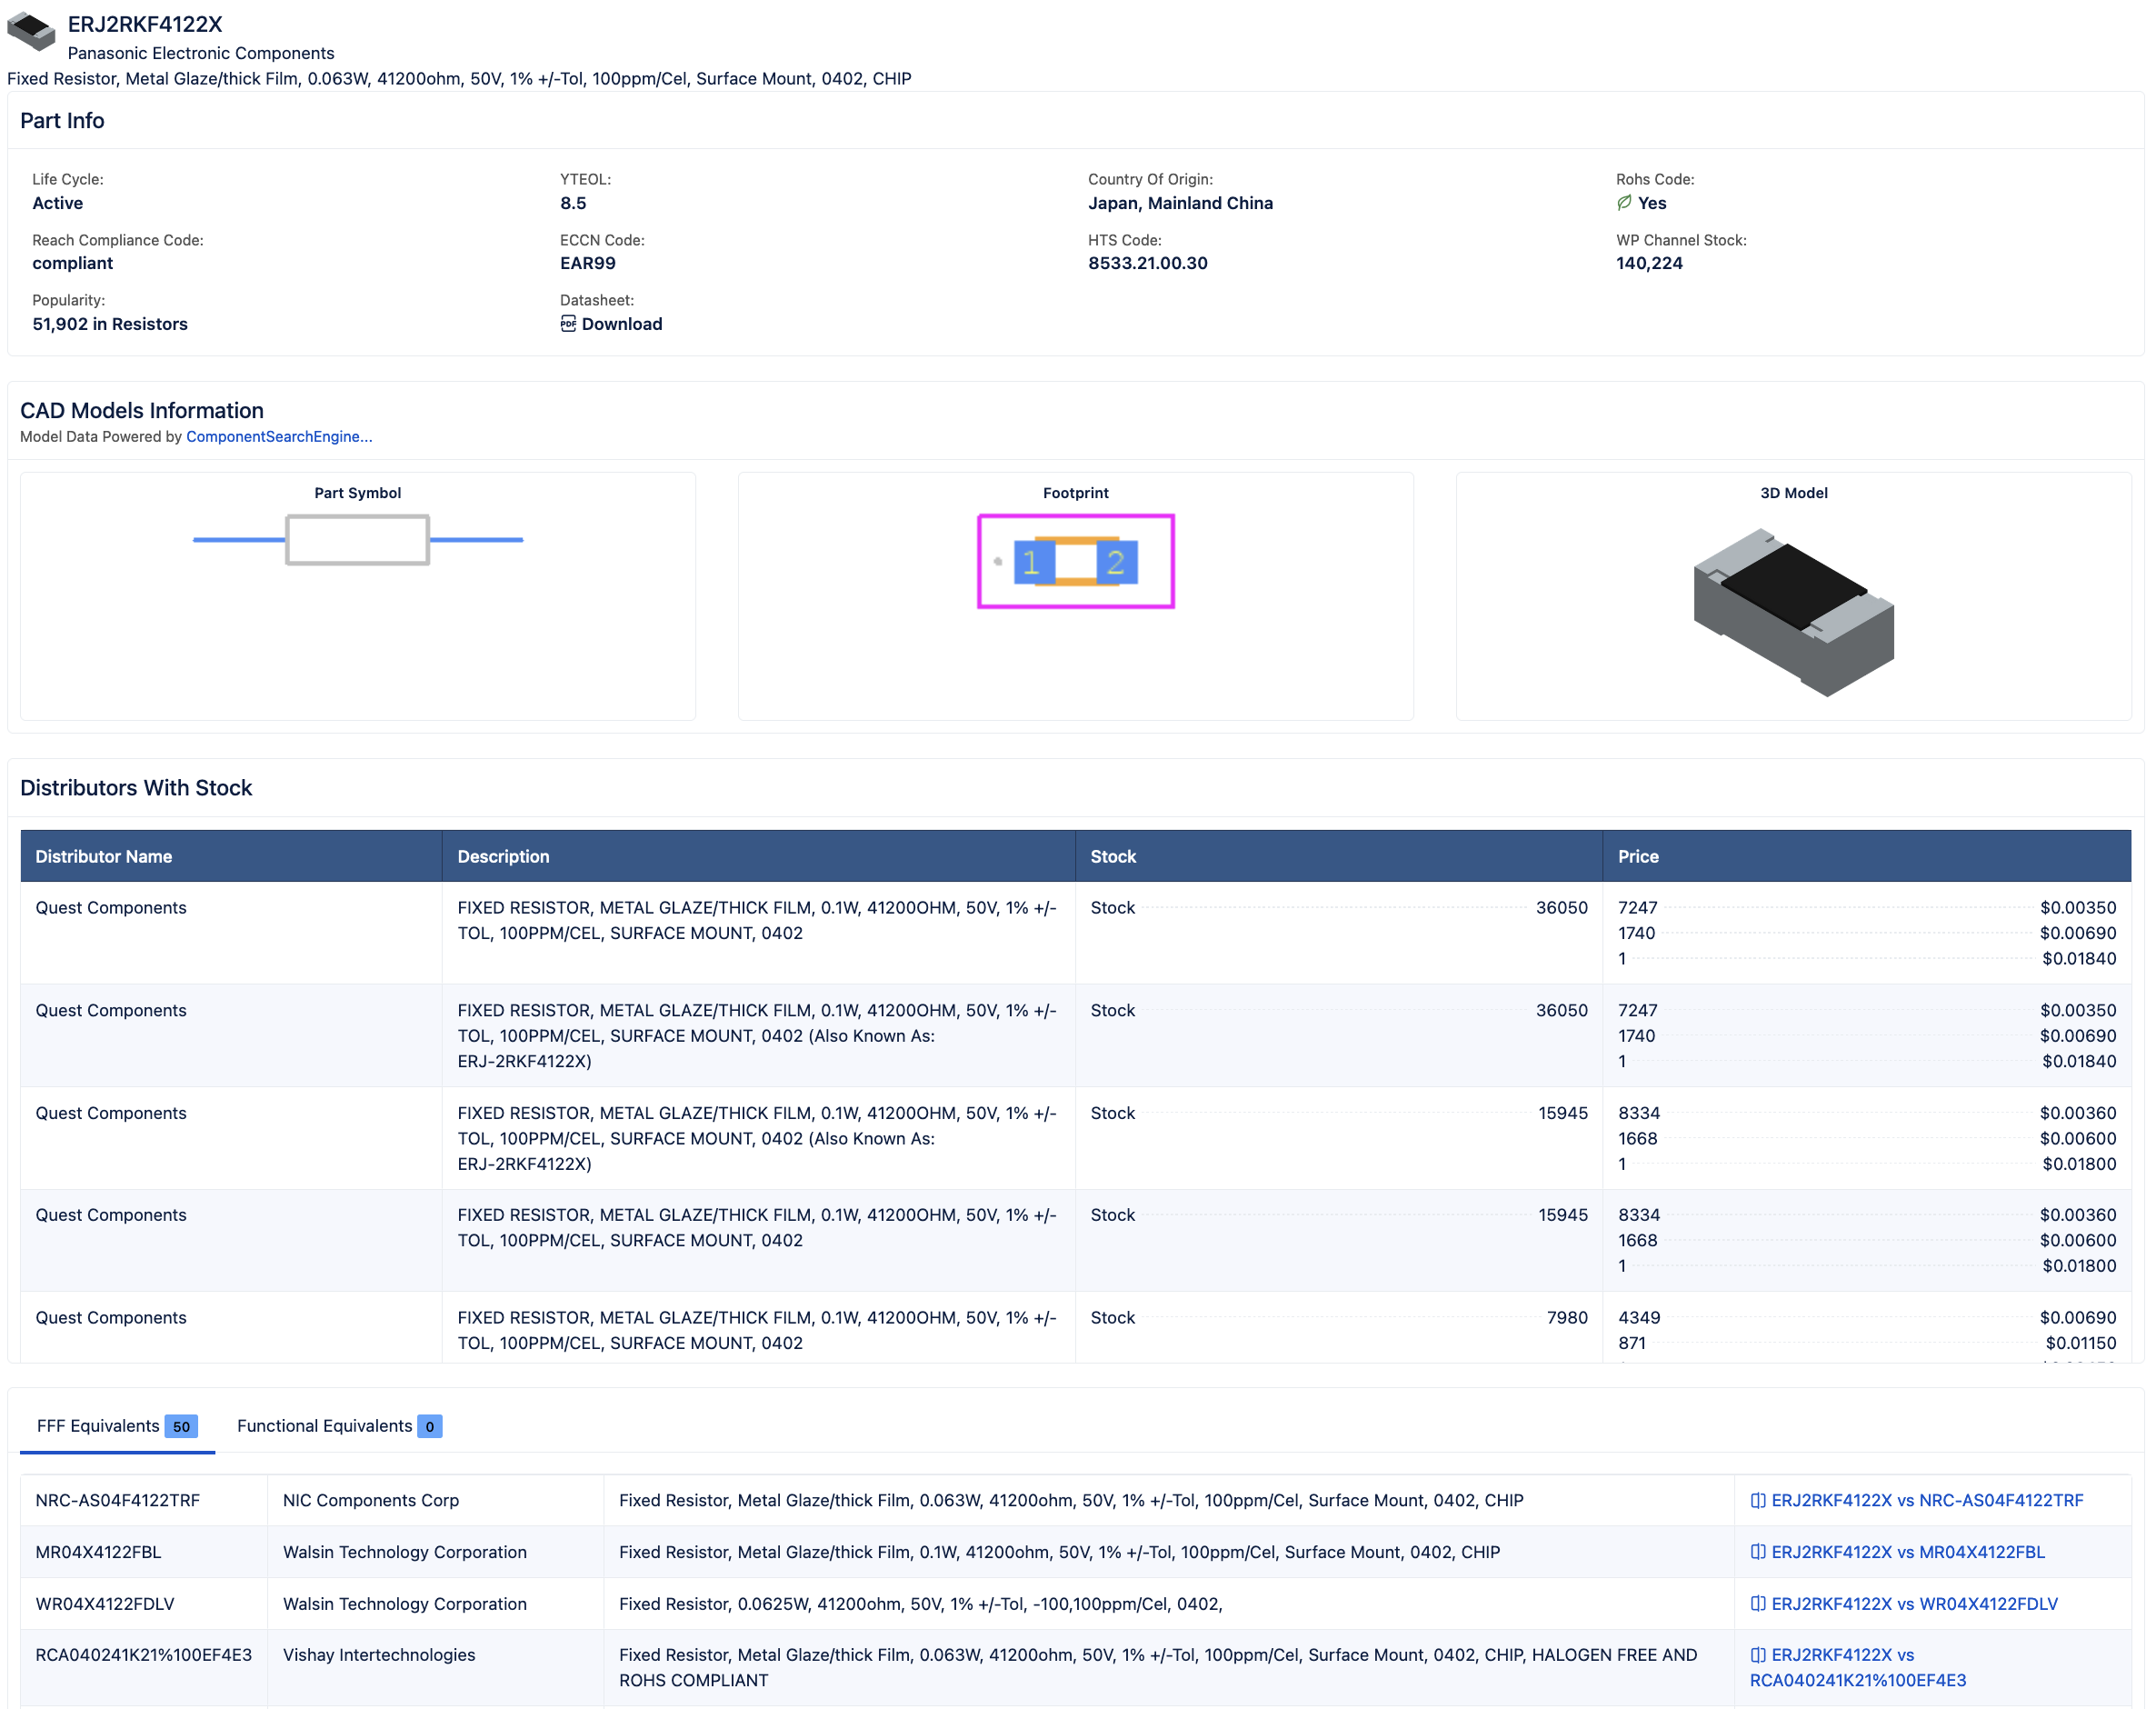Open ERJ2RKF4122X vs RCA040241K21%100EF4E3 comparison
The image size is (2156, 1709).
coord(1858,1667)
